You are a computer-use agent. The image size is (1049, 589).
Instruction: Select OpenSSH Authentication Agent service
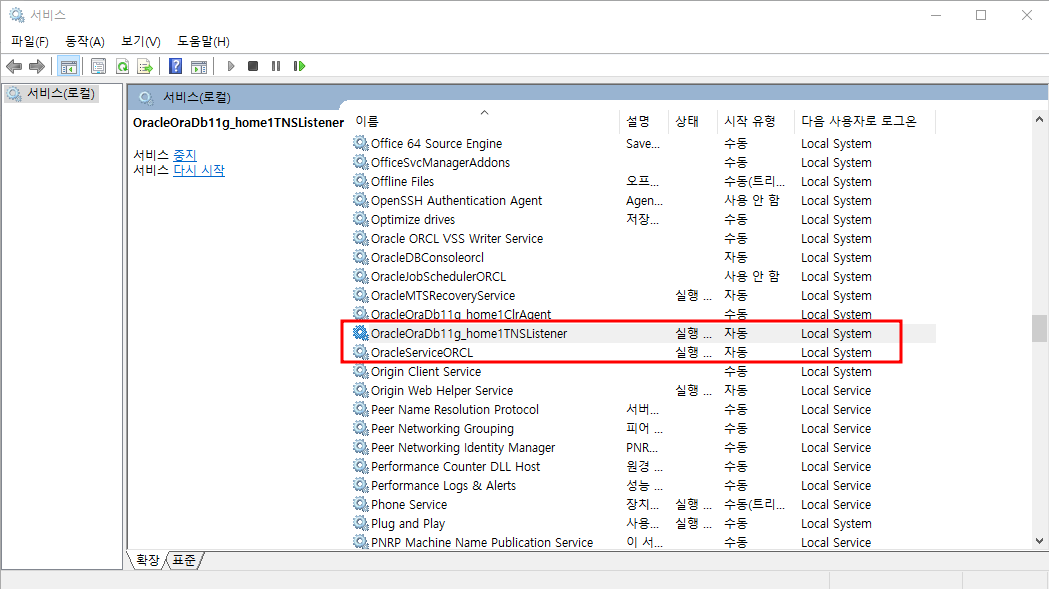(456, 201)
